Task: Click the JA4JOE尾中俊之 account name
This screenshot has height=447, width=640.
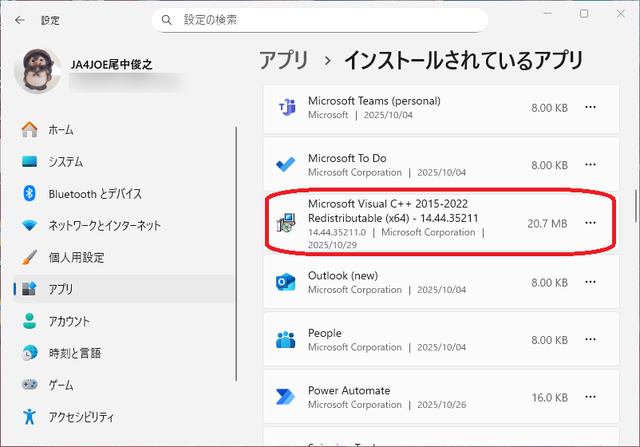Action: point(111,64)
